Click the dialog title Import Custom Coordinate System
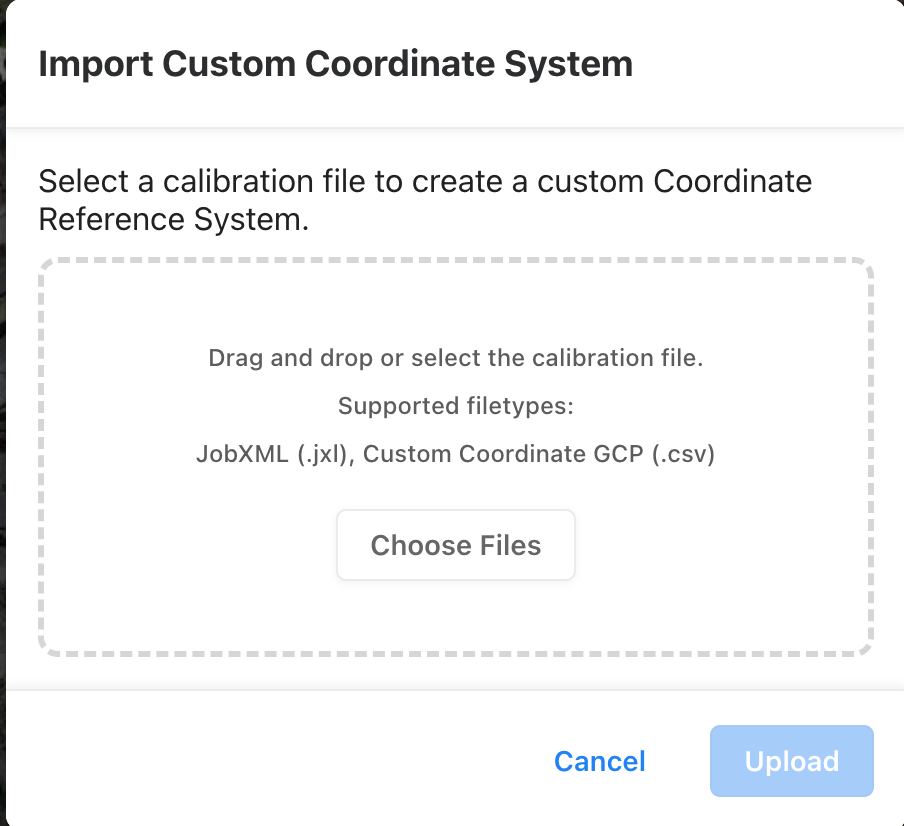Screen dimensions: 904x826 [x=335, y=64]
